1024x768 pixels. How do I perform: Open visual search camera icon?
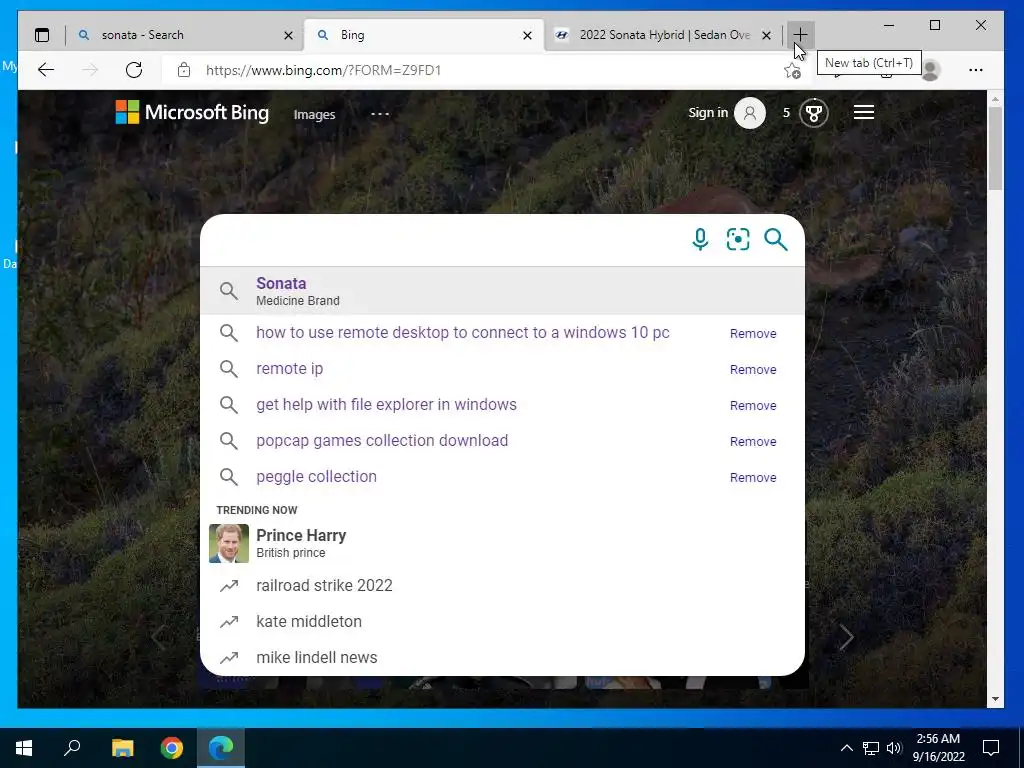[x=738, y=239]
